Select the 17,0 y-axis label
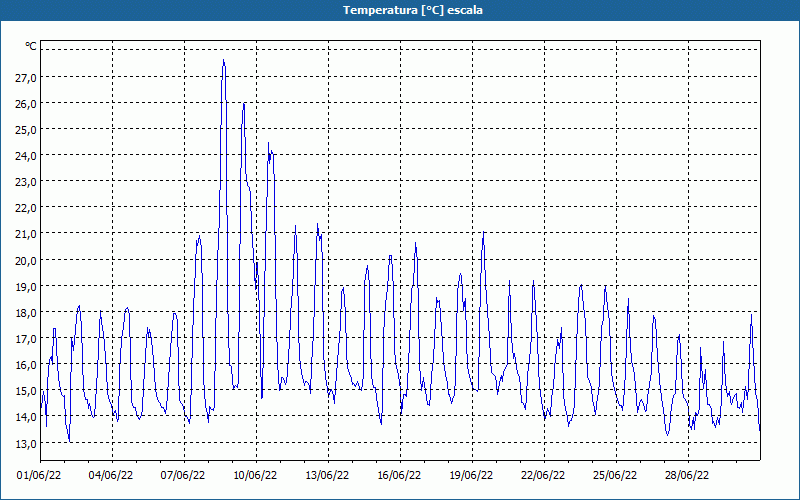Image resolution: width=800 pixels, height=500 pixels. click(26, 338)
